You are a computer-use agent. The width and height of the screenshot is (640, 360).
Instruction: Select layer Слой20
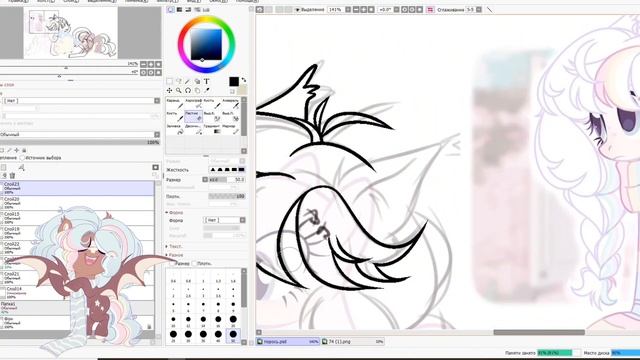click(78, 203)
